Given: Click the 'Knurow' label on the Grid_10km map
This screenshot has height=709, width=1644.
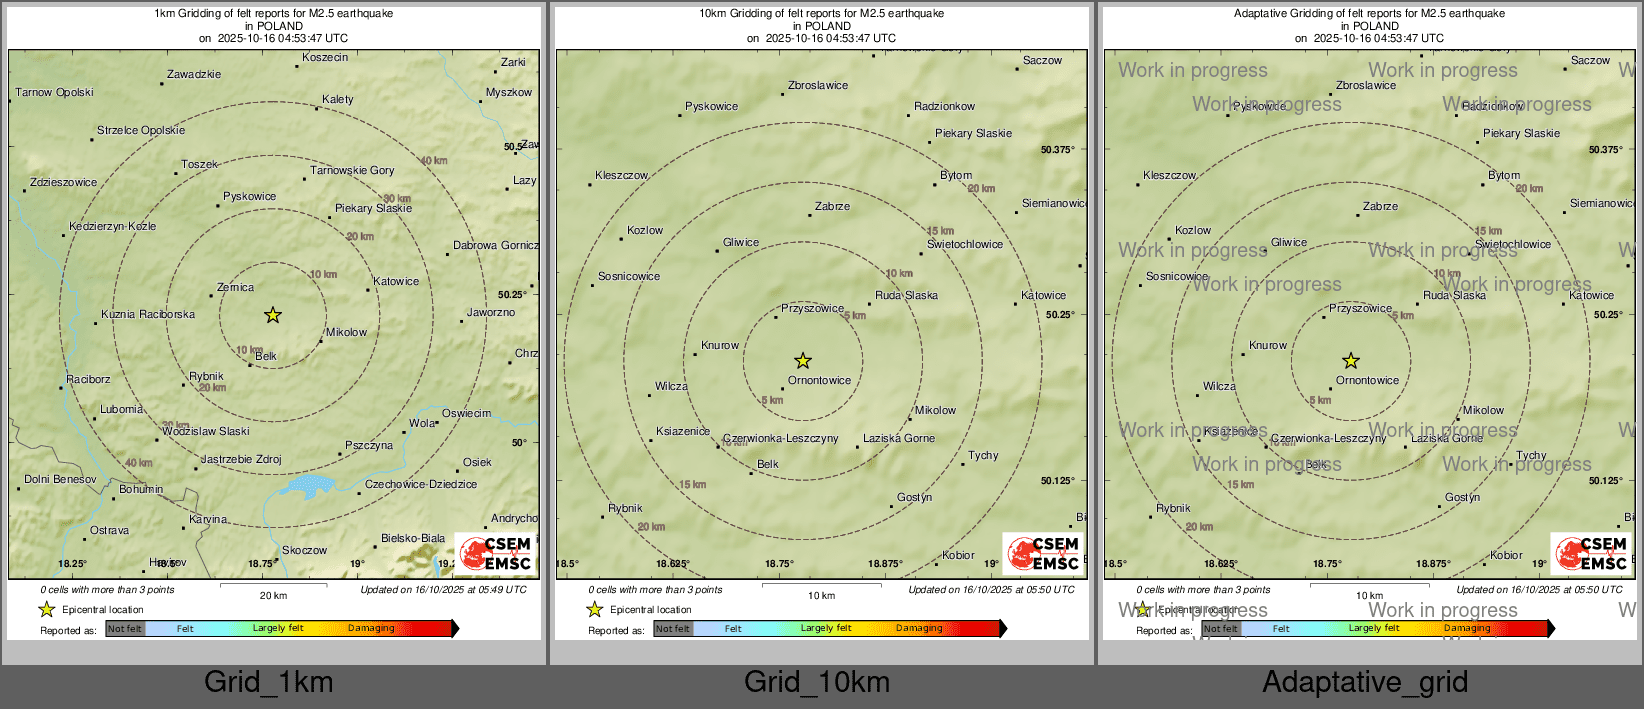Looking at the screenshot, I should pyautogui.click(x=720, y=346).
